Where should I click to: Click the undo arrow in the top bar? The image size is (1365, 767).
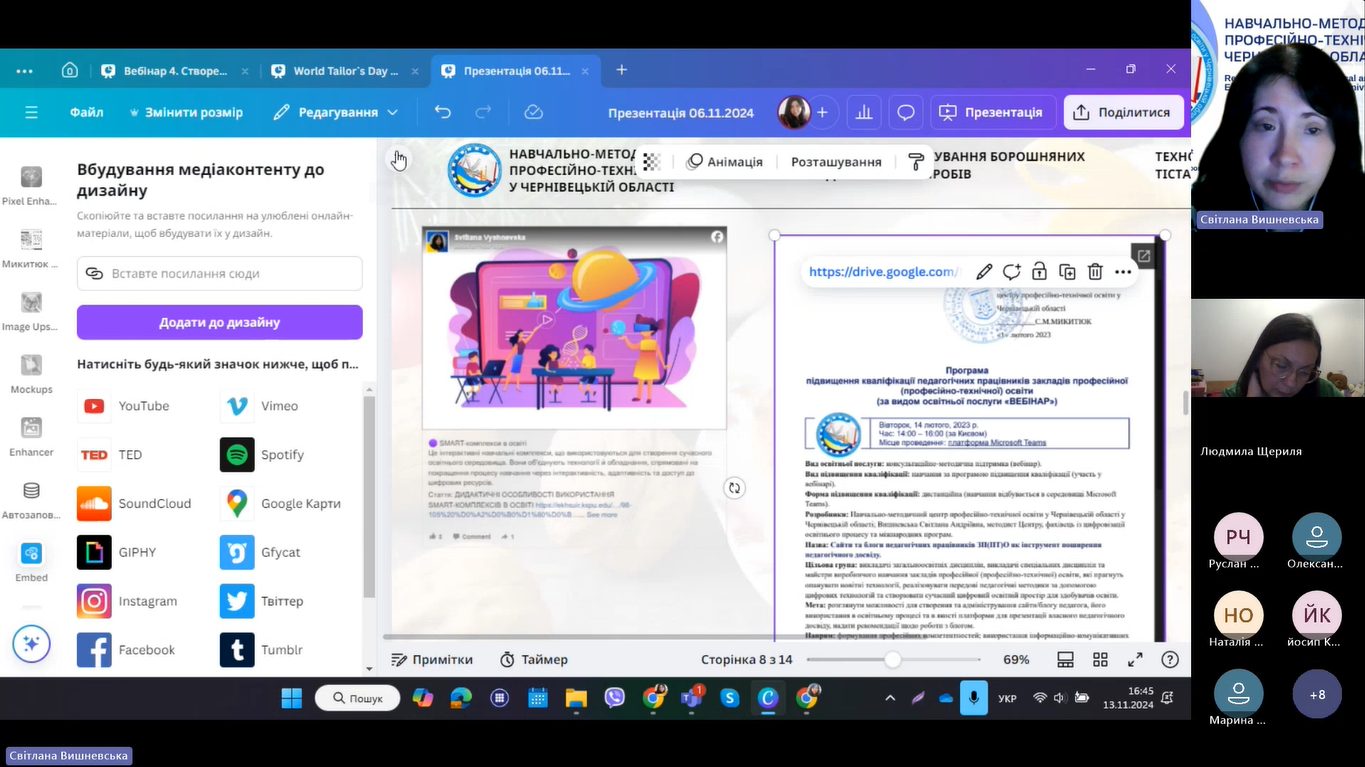[x=443, y=113]
